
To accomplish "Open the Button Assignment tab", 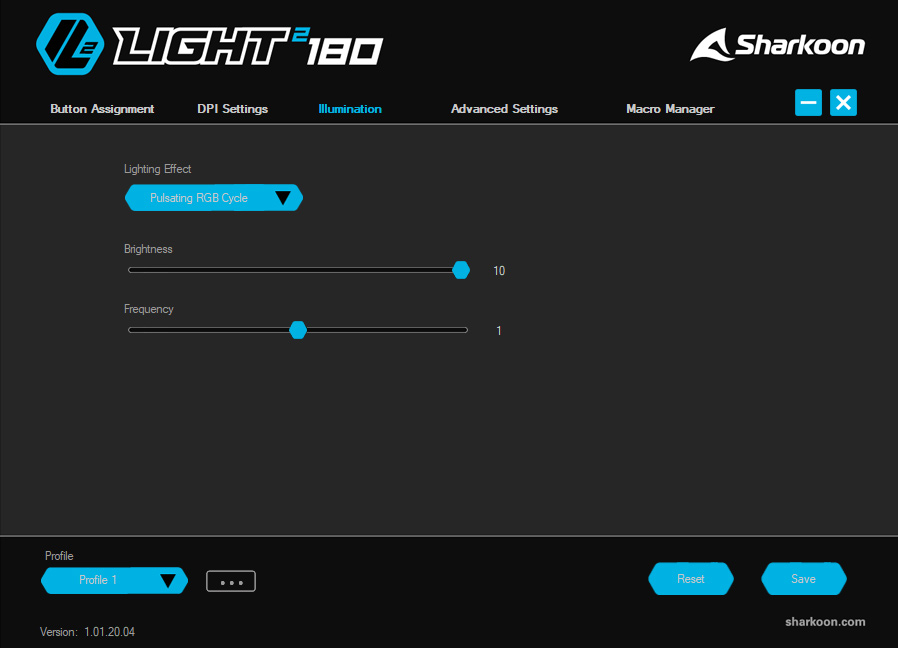I will click(x=102, y=109).
